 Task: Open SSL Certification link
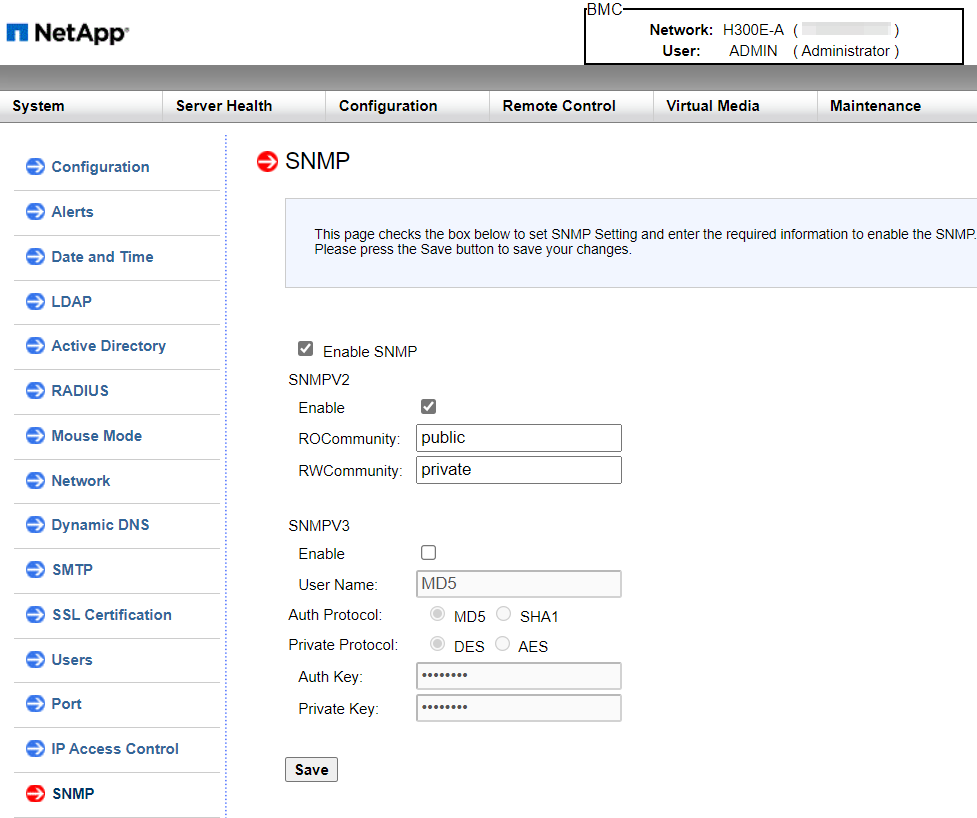[x=112, y=614]
